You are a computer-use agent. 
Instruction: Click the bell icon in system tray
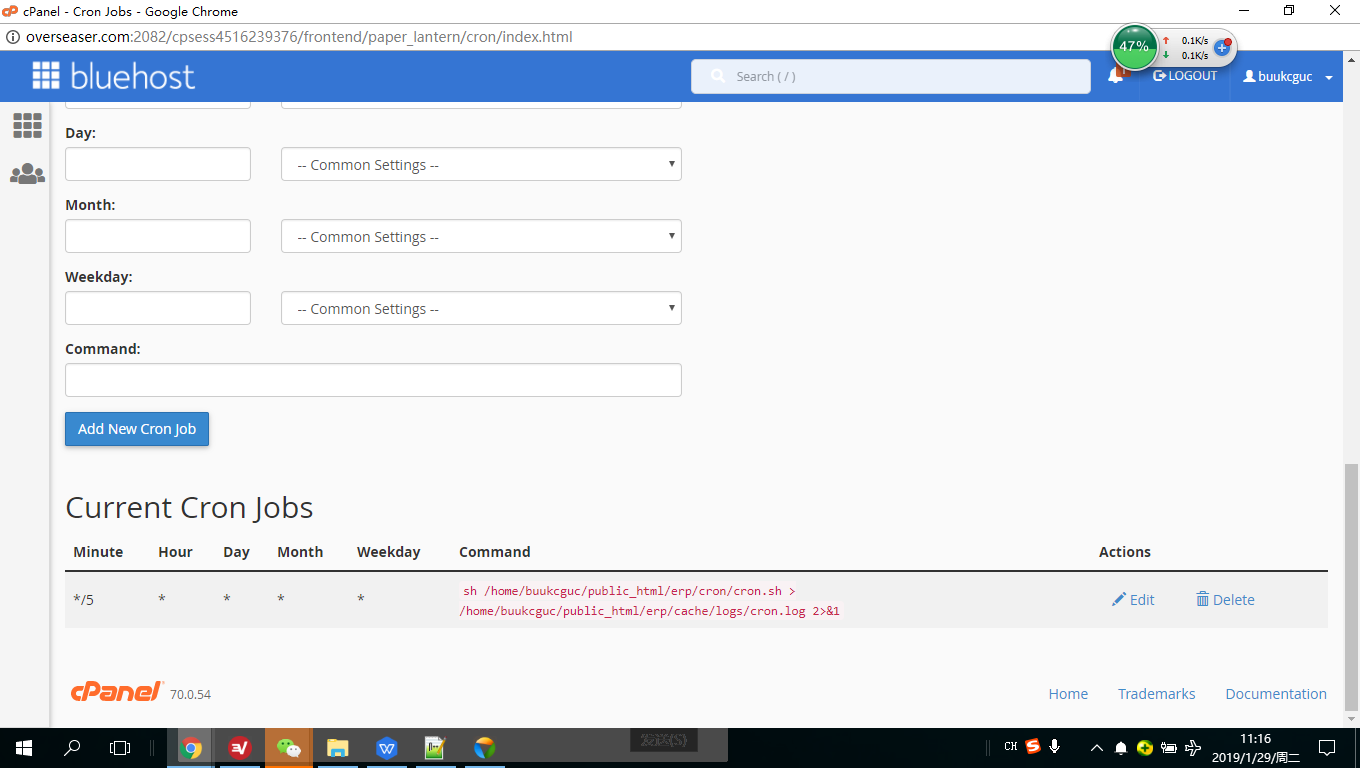pyautogui.click(x=1121, y=747)
